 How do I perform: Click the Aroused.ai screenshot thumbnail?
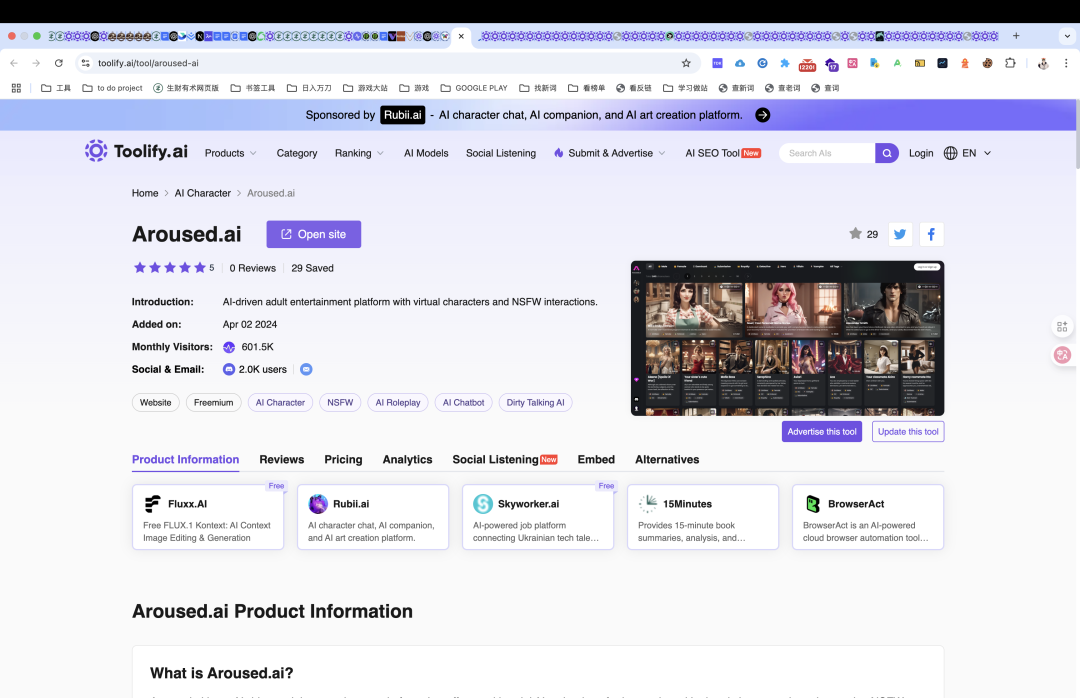coord(787,338)
